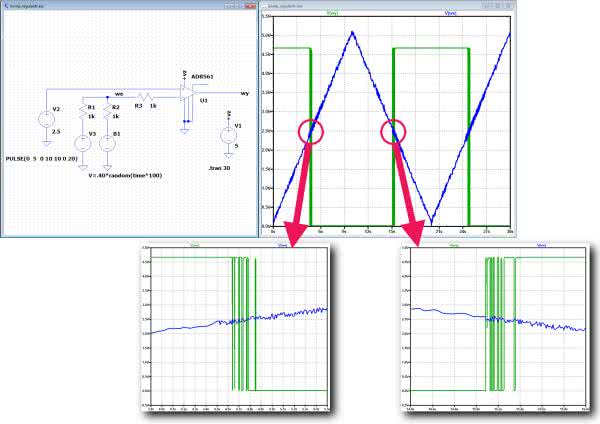Click the V2 voltage source symbol
Image resolution: width=600 pixels, height=424 pixels.
coord(45,118)
